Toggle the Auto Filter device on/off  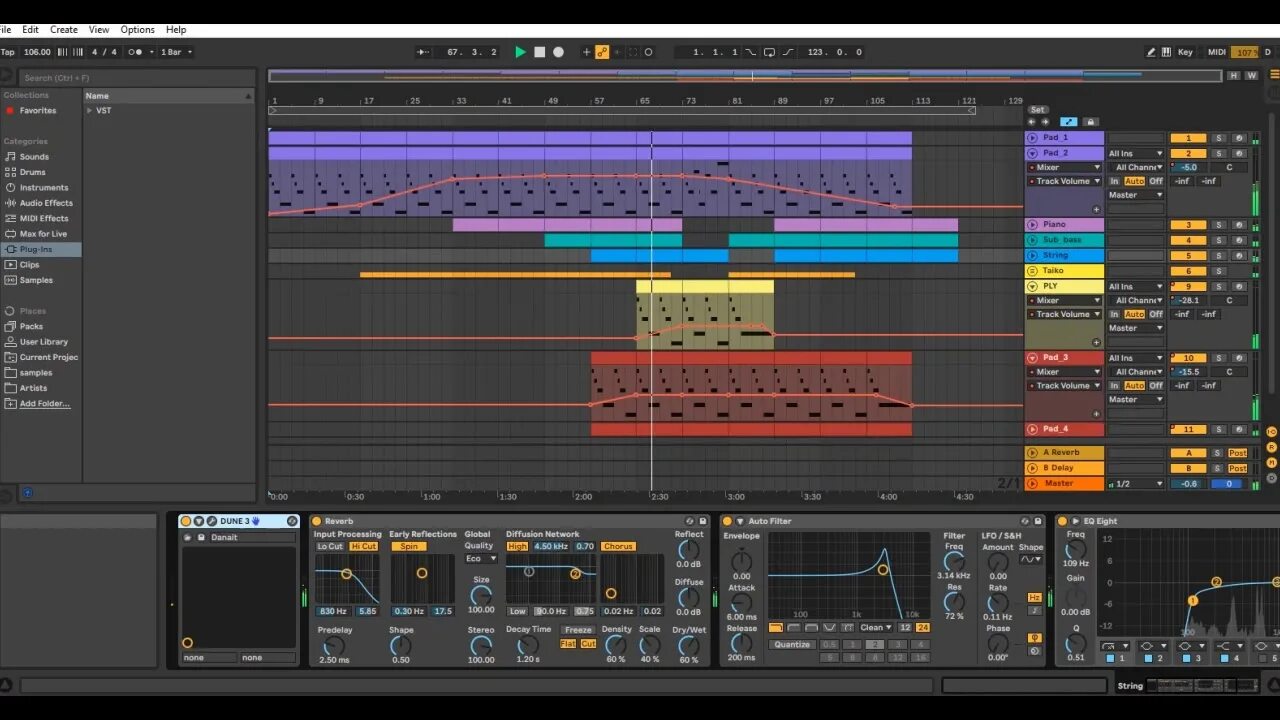pyautogui.click(x=727, y=521)
